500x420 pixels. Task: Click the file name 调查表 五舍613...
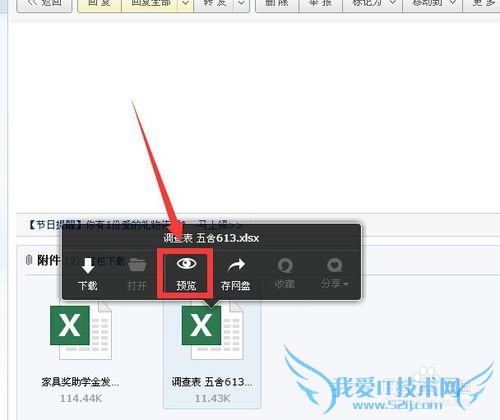(212, 382)
